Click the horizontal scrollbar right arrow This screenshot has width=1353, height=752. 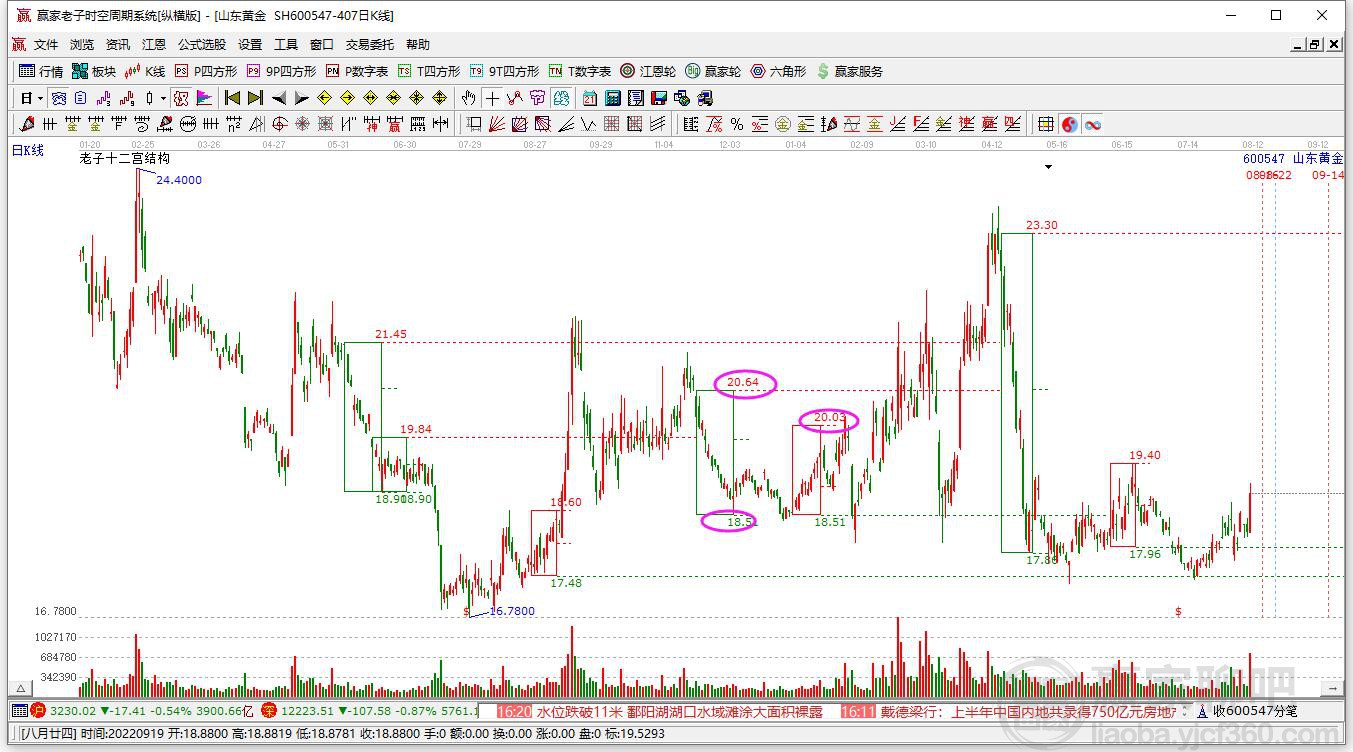click(1333, 689)
